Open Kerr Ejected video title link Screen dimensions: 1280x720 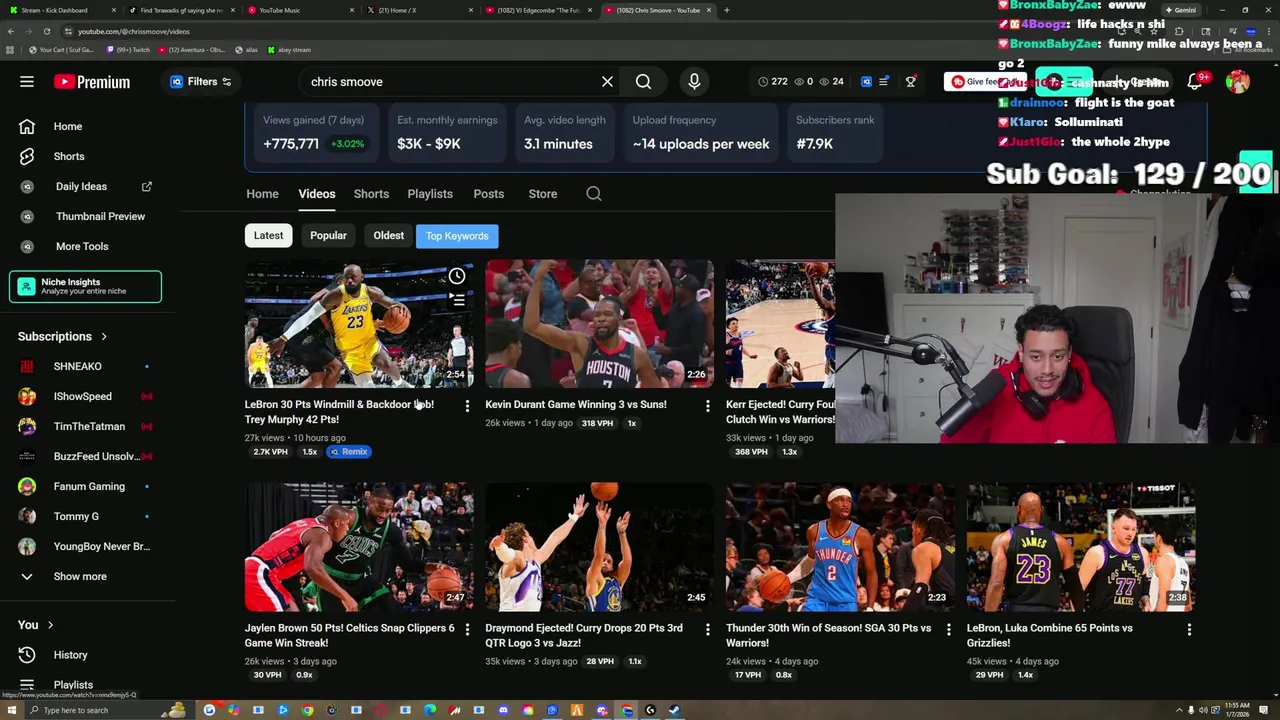[x=780, y=412]
